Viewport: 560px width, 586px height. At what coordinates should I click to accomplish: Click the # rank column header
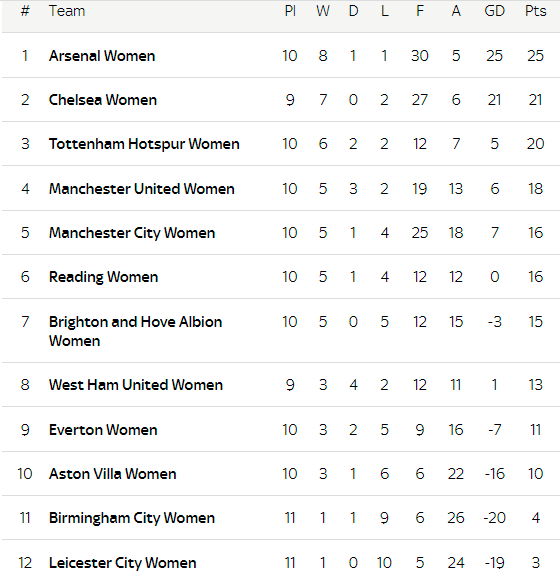point(25,11)
